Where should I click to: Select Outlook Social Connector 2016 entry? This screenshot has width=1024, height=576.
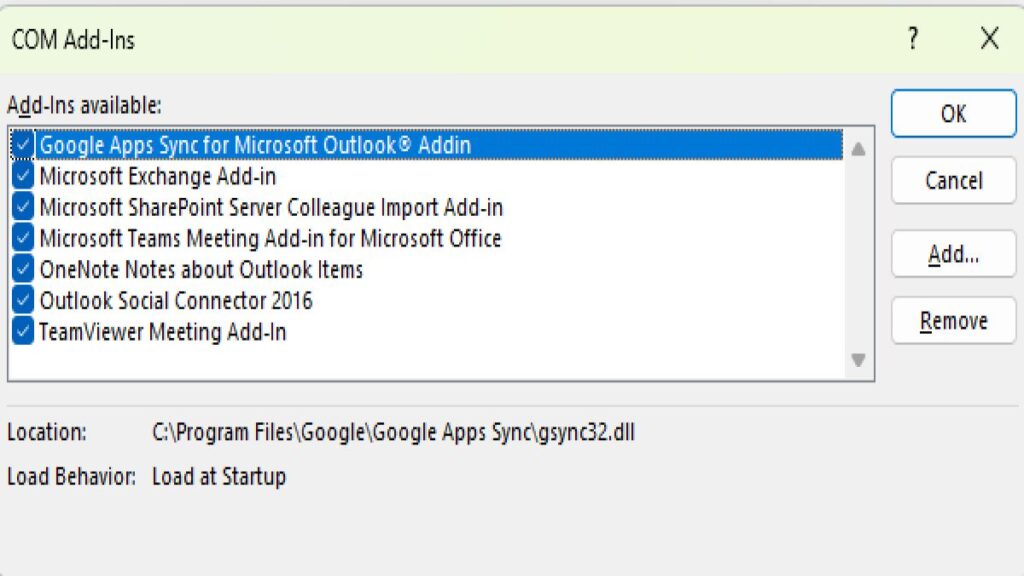tap(175, 301)
